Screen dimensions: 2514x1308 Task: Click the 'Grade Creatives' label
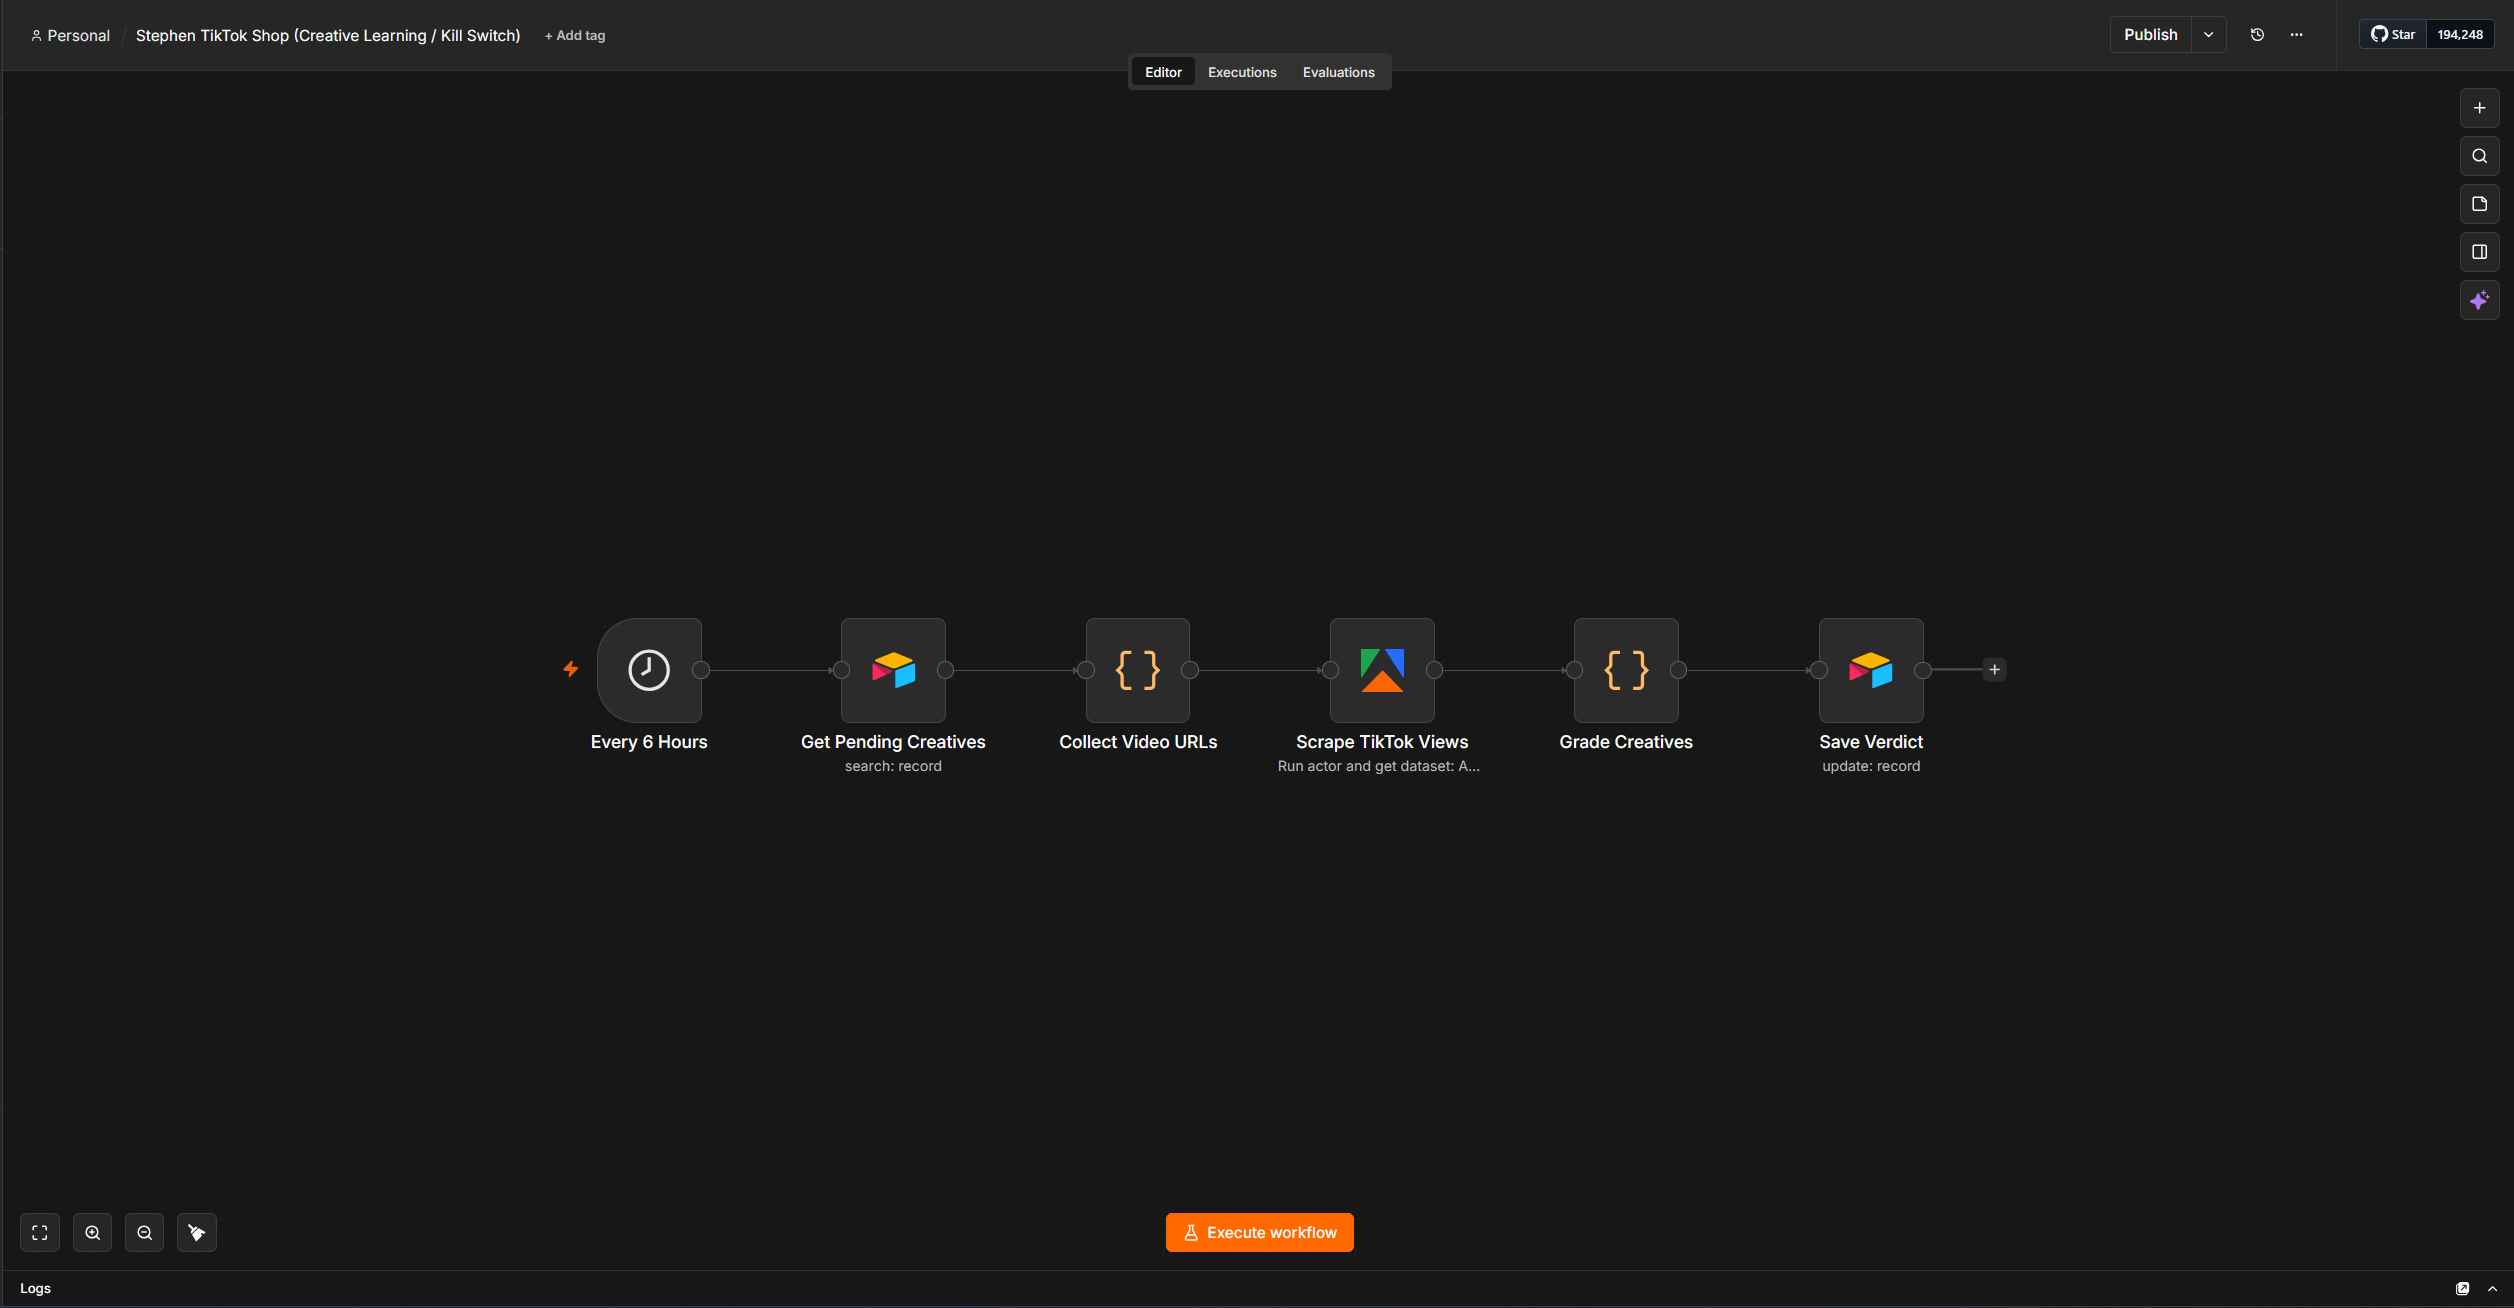point(1626,742)
